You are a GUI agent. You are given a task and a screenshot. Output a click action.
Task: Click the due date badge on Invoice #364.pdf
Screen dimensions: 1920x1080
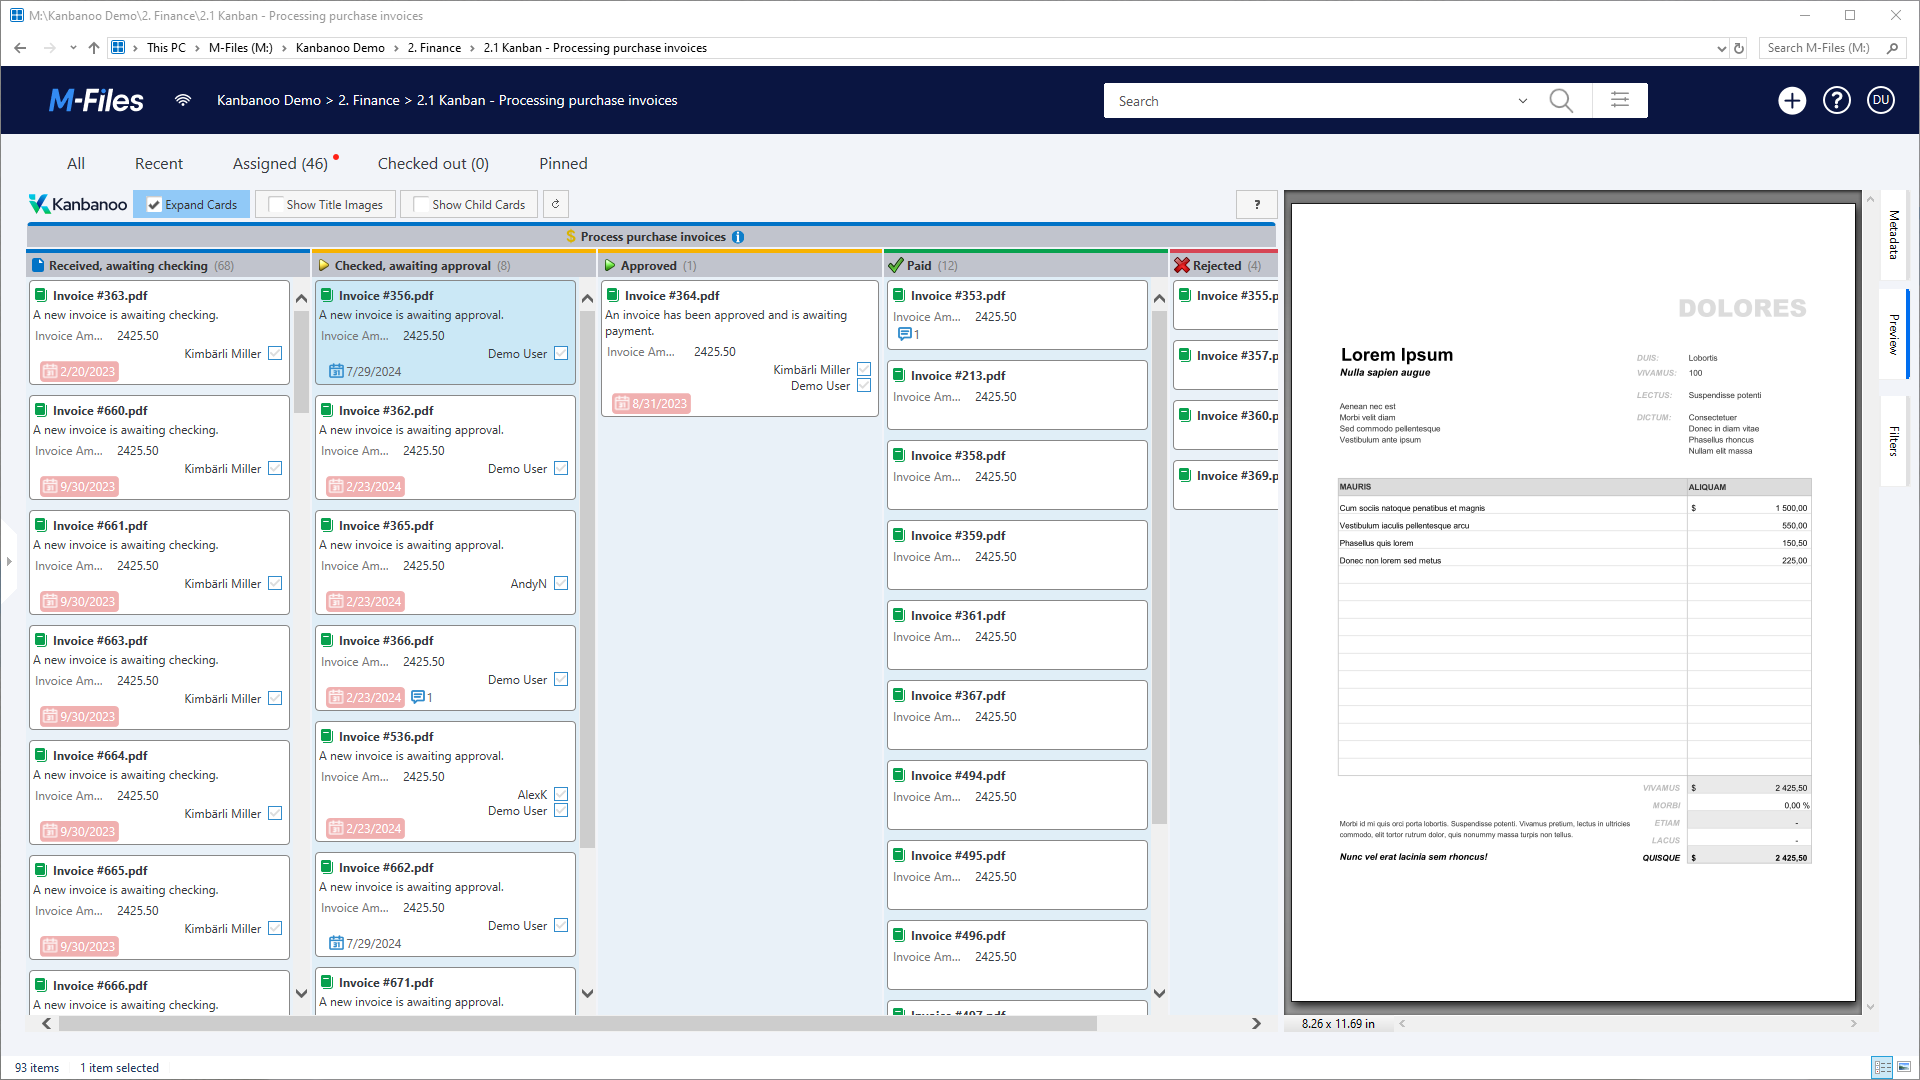click(651, 403)
